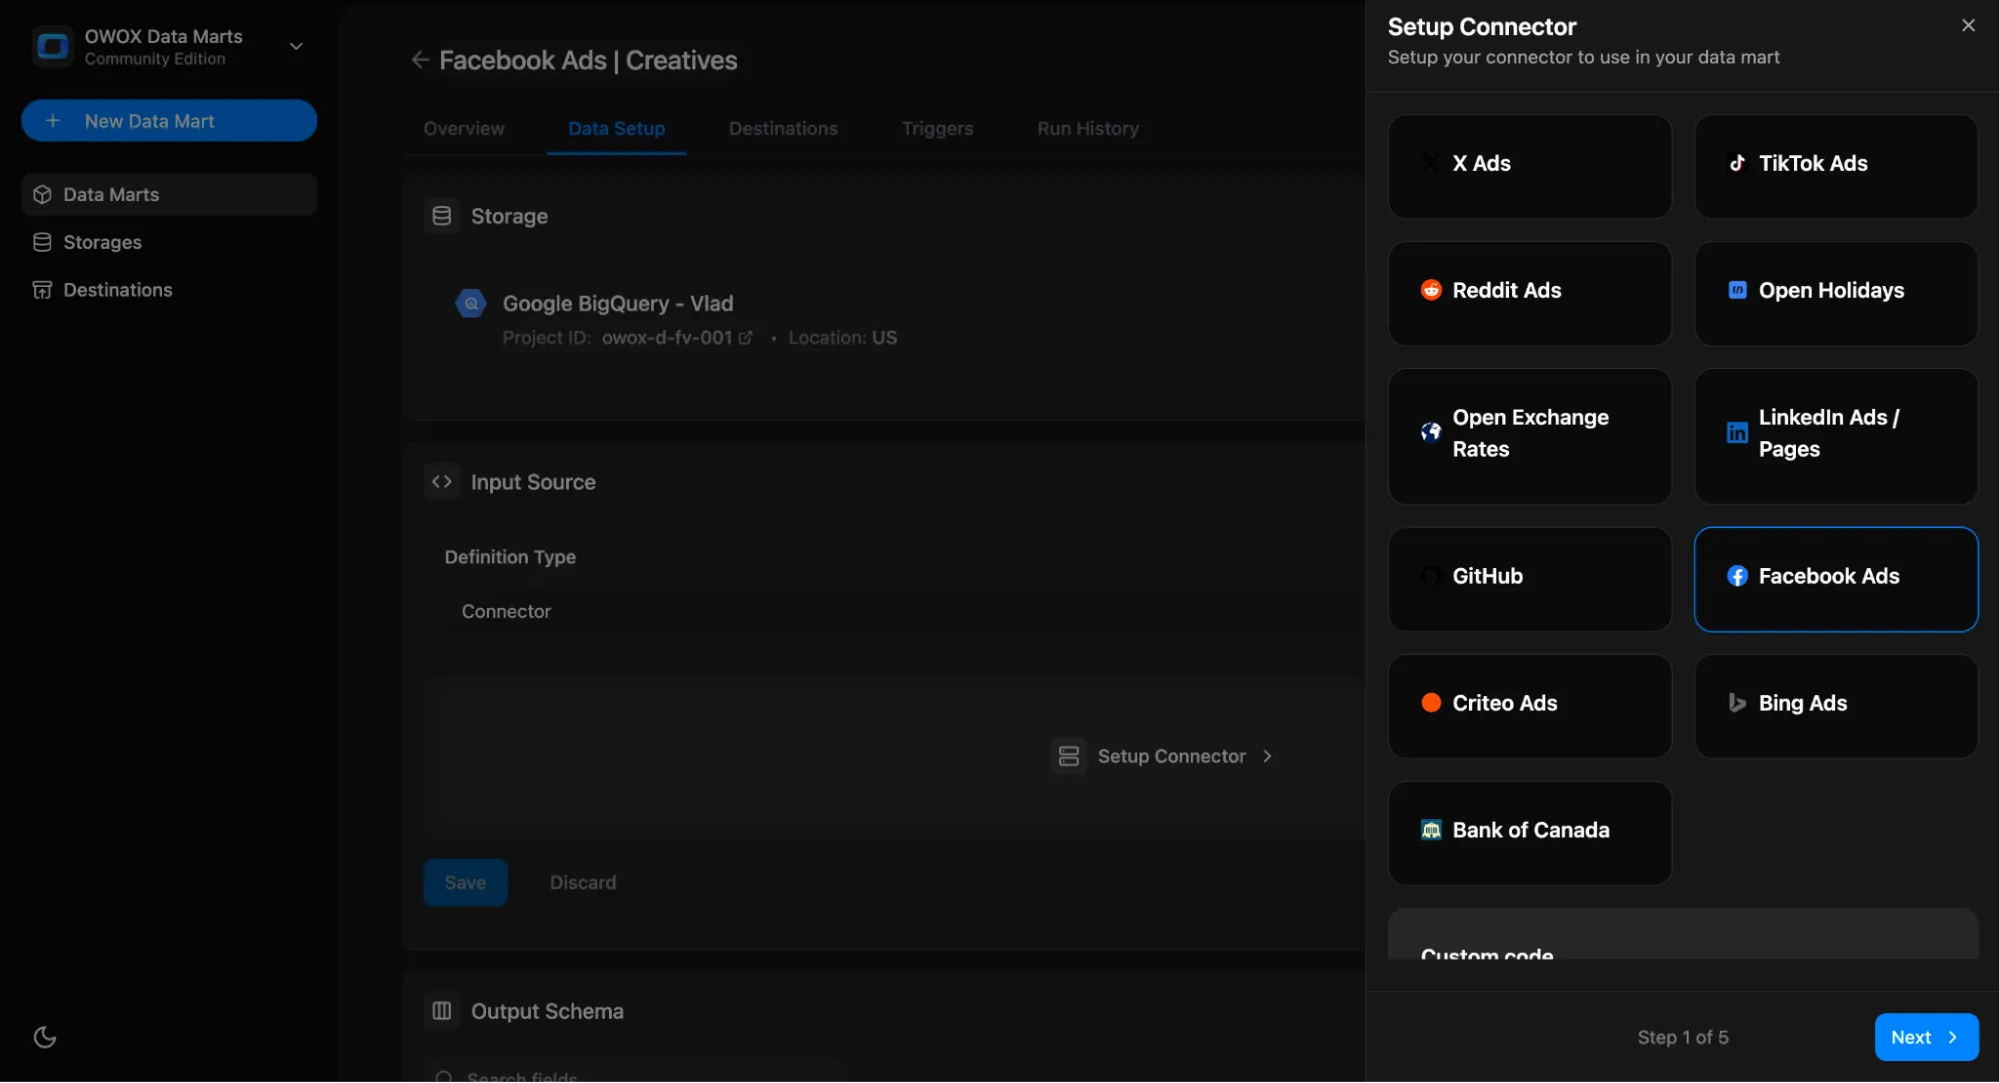Select the Open Exchange Rates connector card

pos(1529,436)
